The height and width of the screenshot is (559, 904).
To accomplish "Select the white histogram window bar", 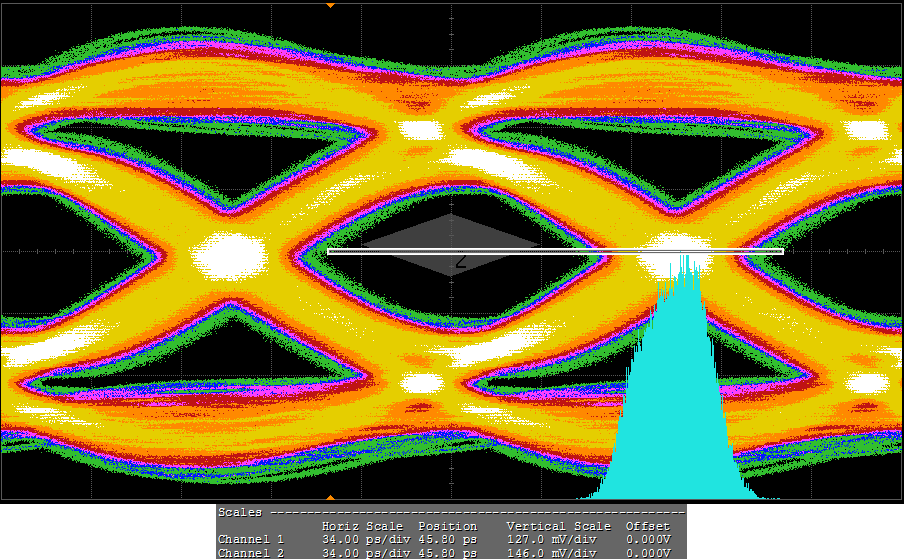I will pos(555,251).
